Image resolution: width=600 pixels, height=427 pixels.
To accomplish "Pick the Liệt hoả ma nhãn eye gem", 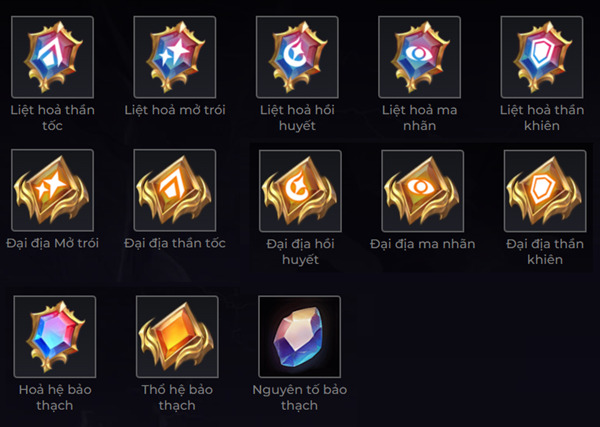I will click(419, 56).
